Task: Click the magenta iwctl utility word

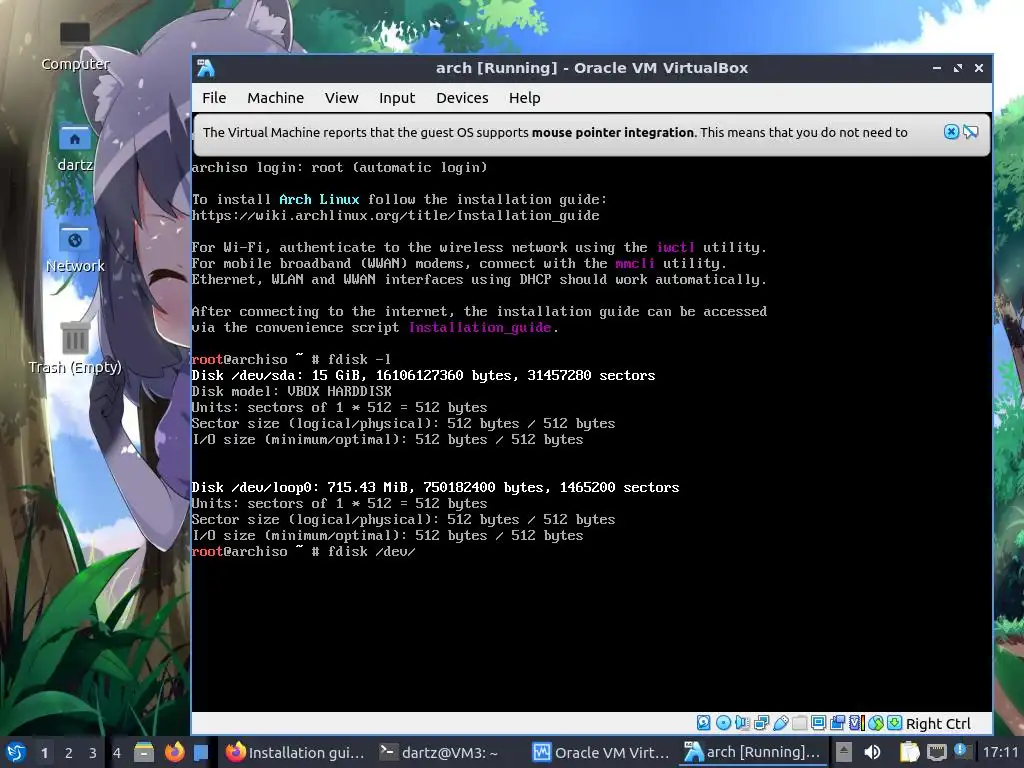Action: point(675,248)
